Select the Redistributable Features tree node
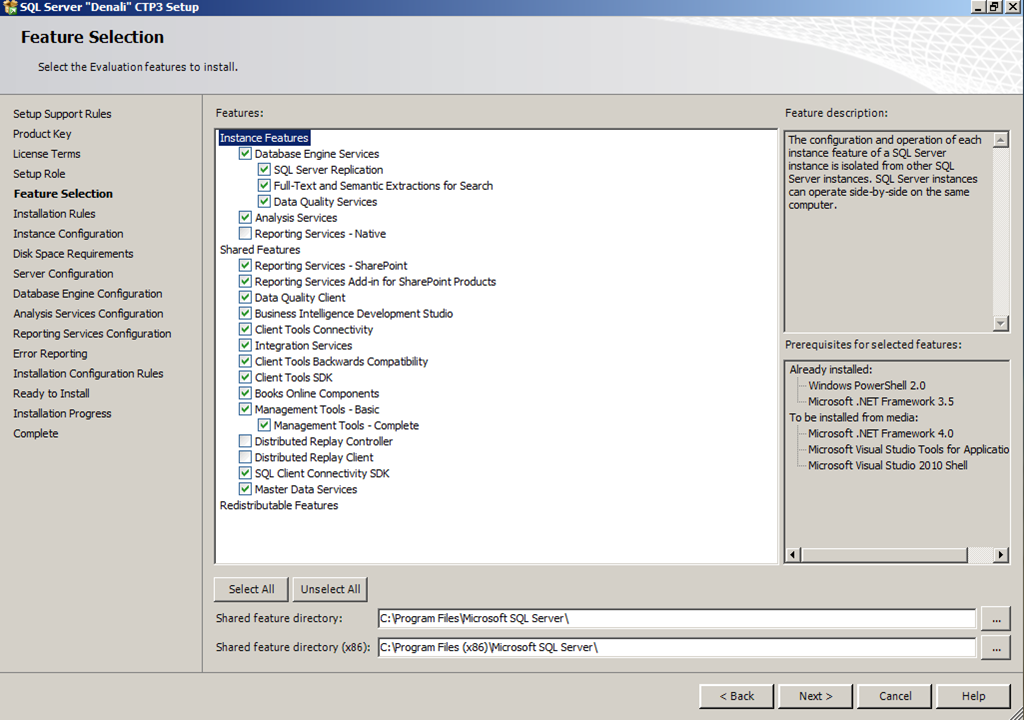Viewport: 1024px width, 720px height. (x=279, y=505)
